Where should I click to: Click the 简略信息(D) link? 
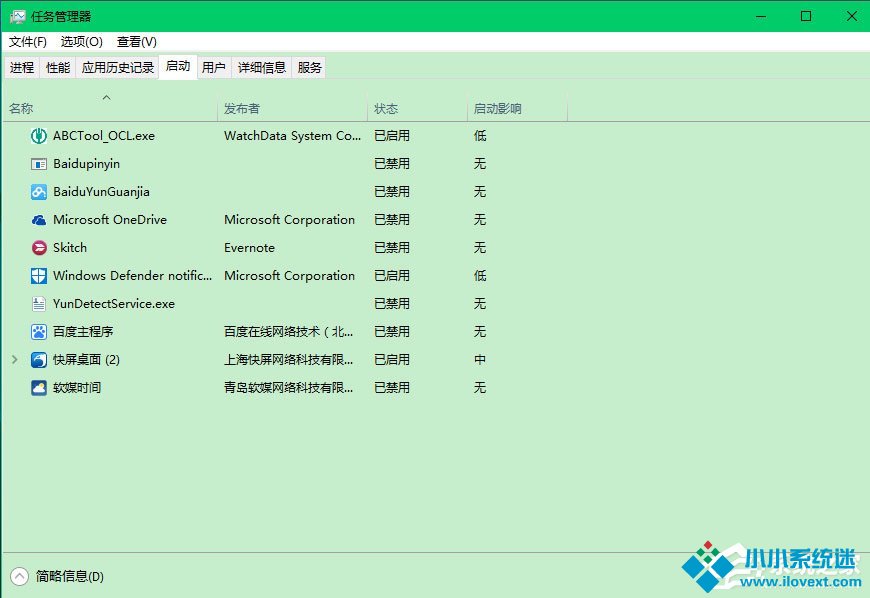(70, 576)
